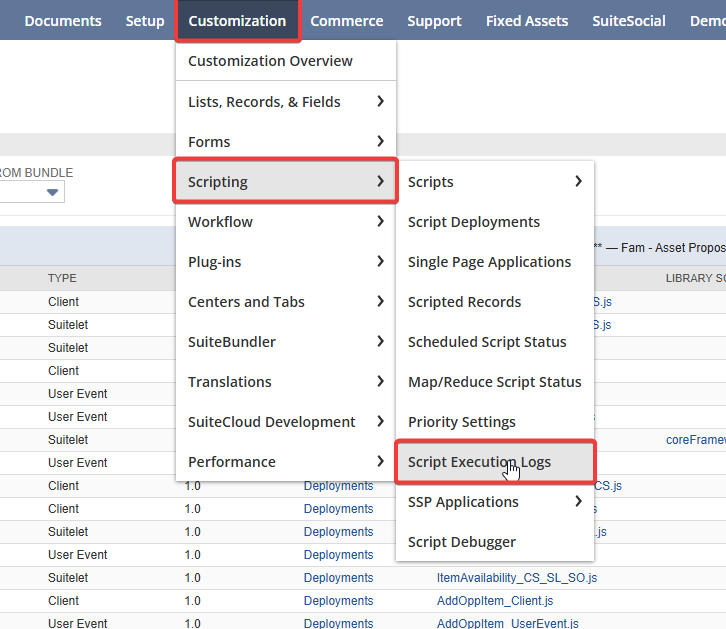
Task: Open the coreFrame library script link
Action: 695,440
